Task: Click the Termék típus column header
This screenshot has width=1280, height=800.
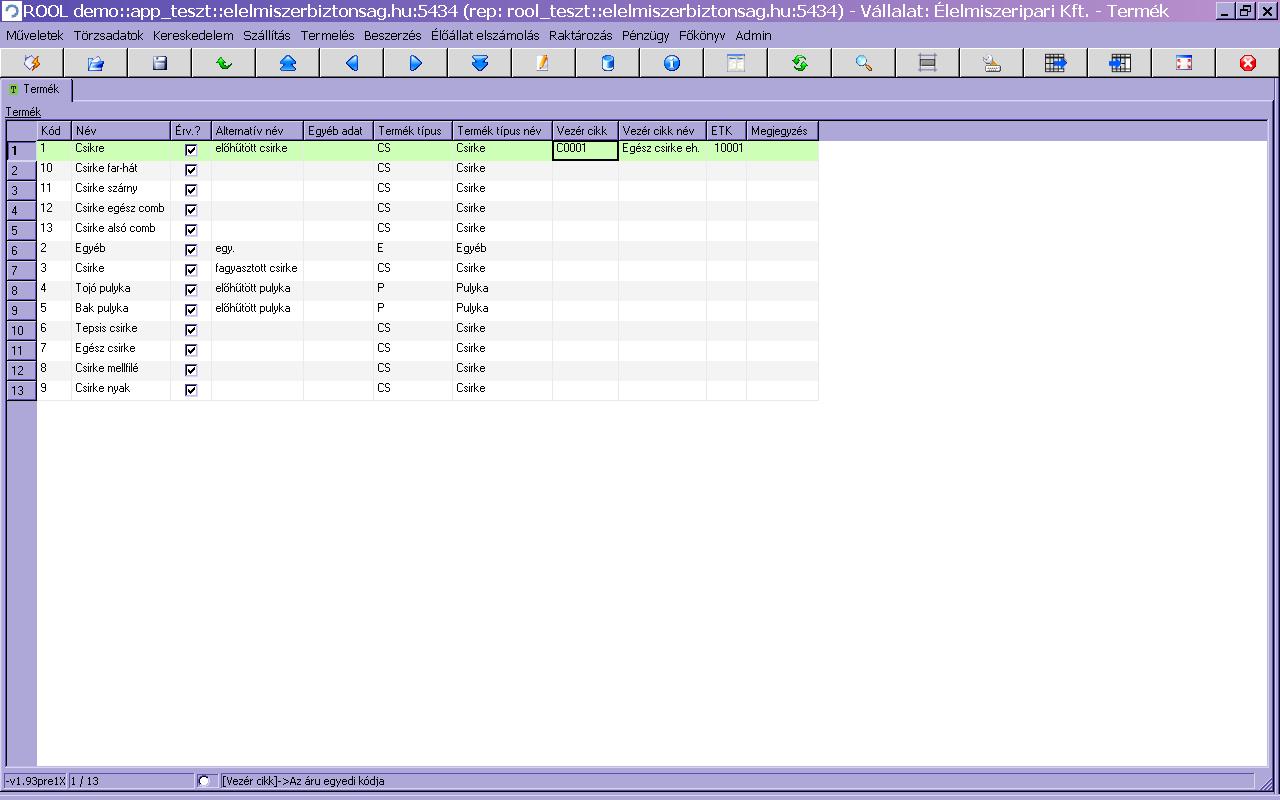Action: [x=412, y=131]
